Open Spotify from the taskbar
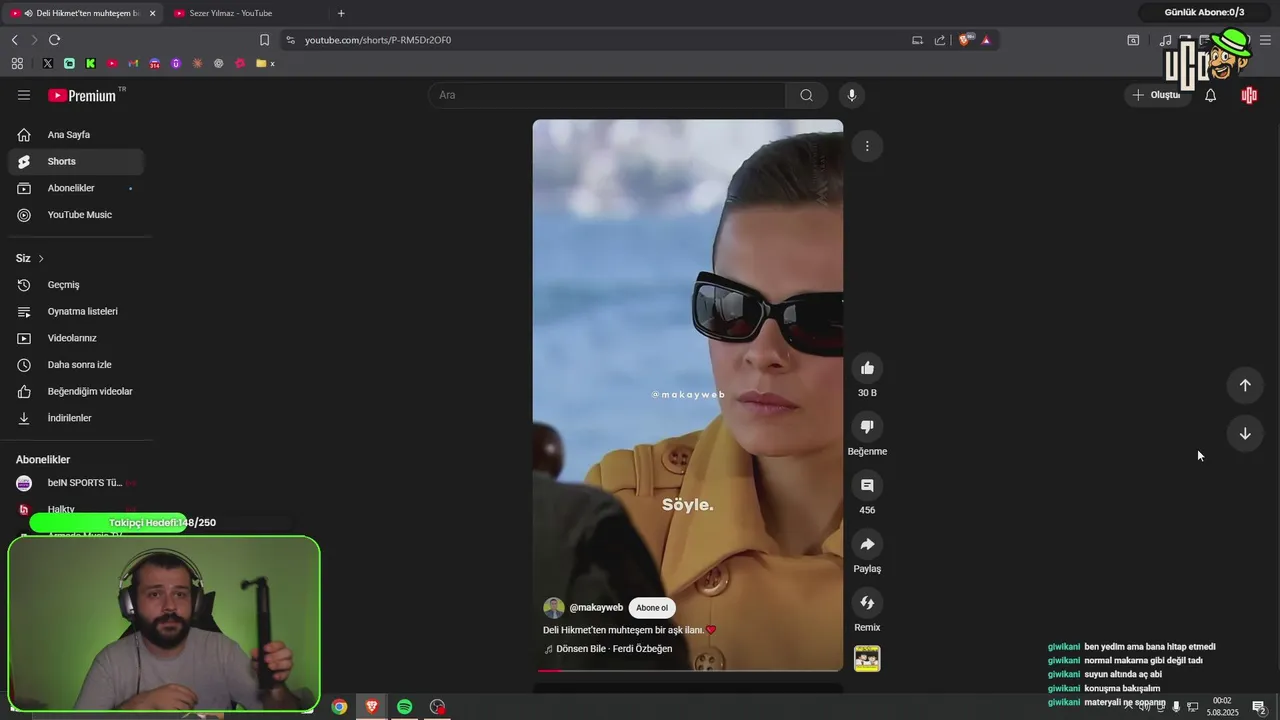Screen dimensions: 1280x720 click(x=404, y=707)
